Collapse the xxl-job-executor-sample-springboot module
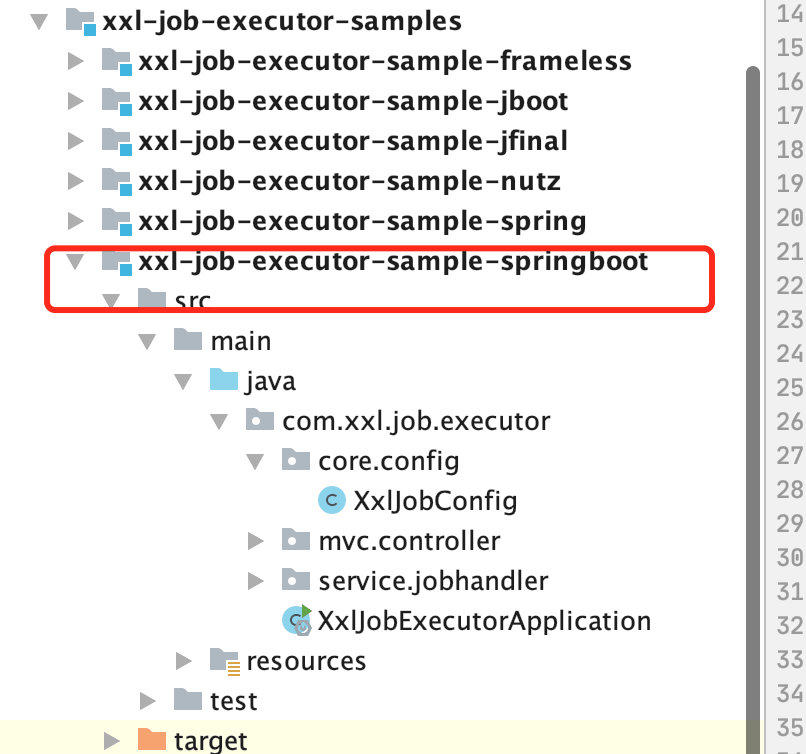Viewport: 806px width, 754px height. [76, 262]
